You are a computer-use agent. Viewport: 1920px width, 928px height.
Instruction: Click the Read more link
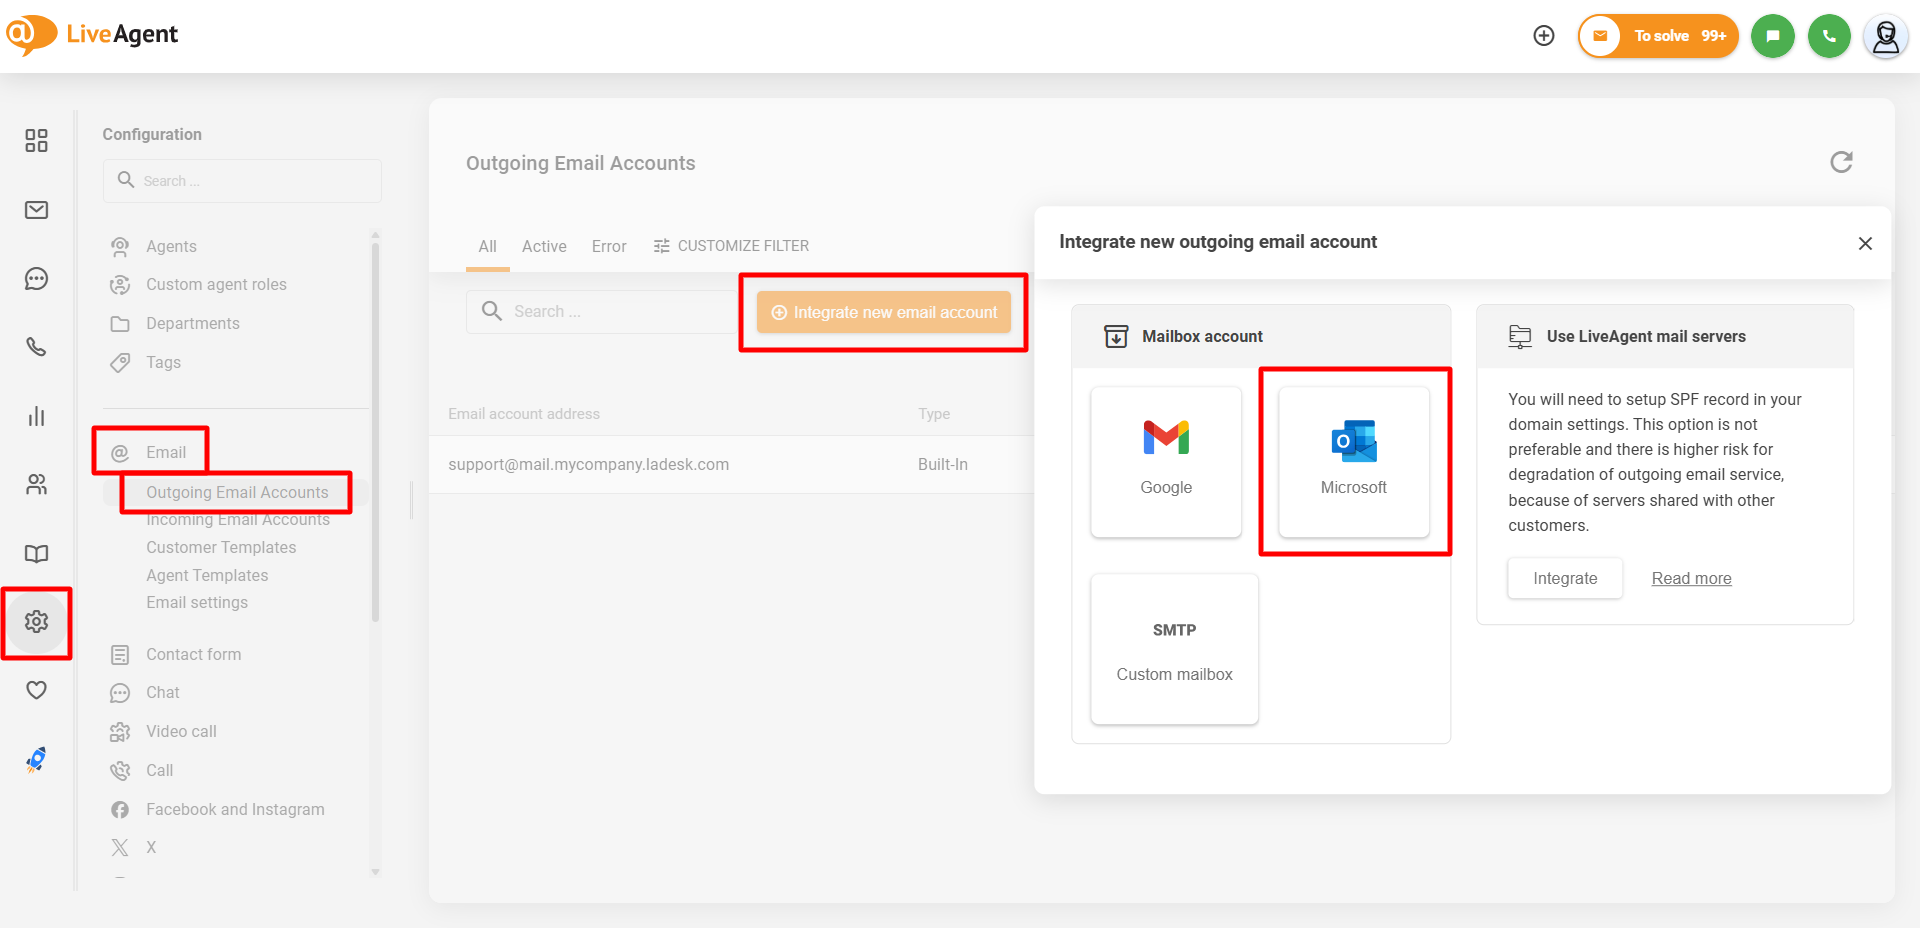[1691, 579]
